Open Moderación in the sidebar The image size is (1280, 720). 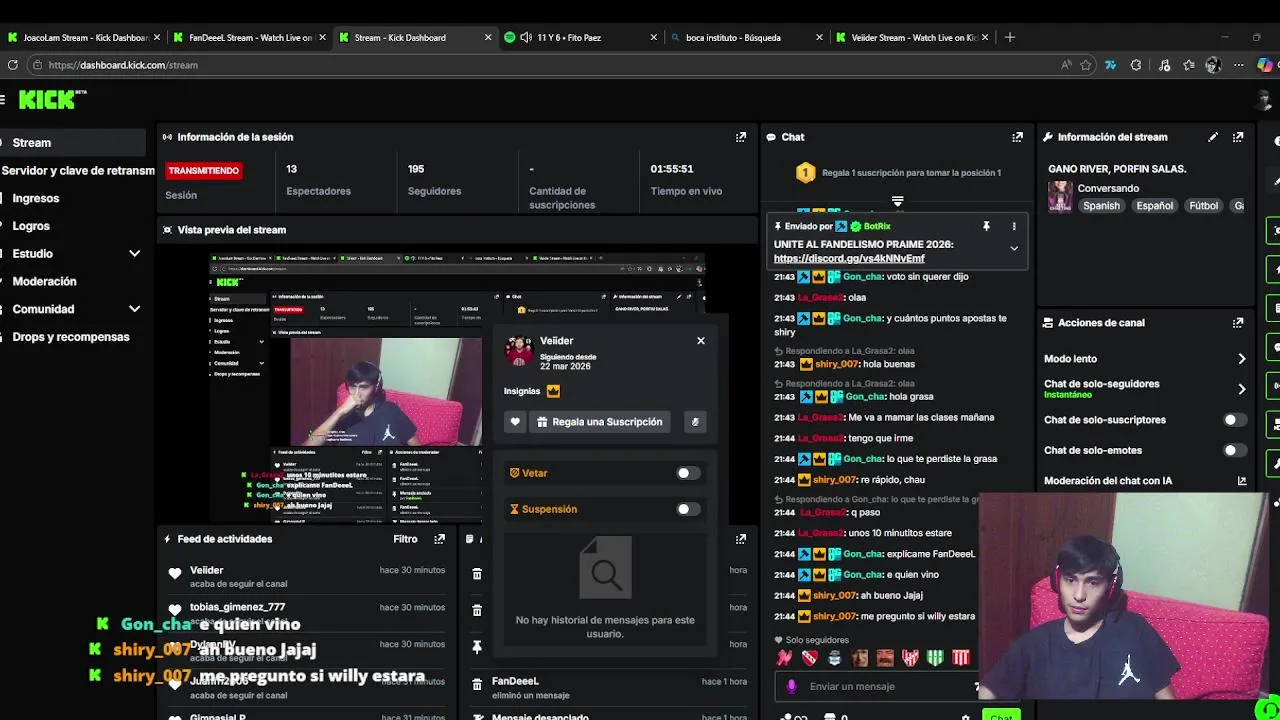(44, 282)
